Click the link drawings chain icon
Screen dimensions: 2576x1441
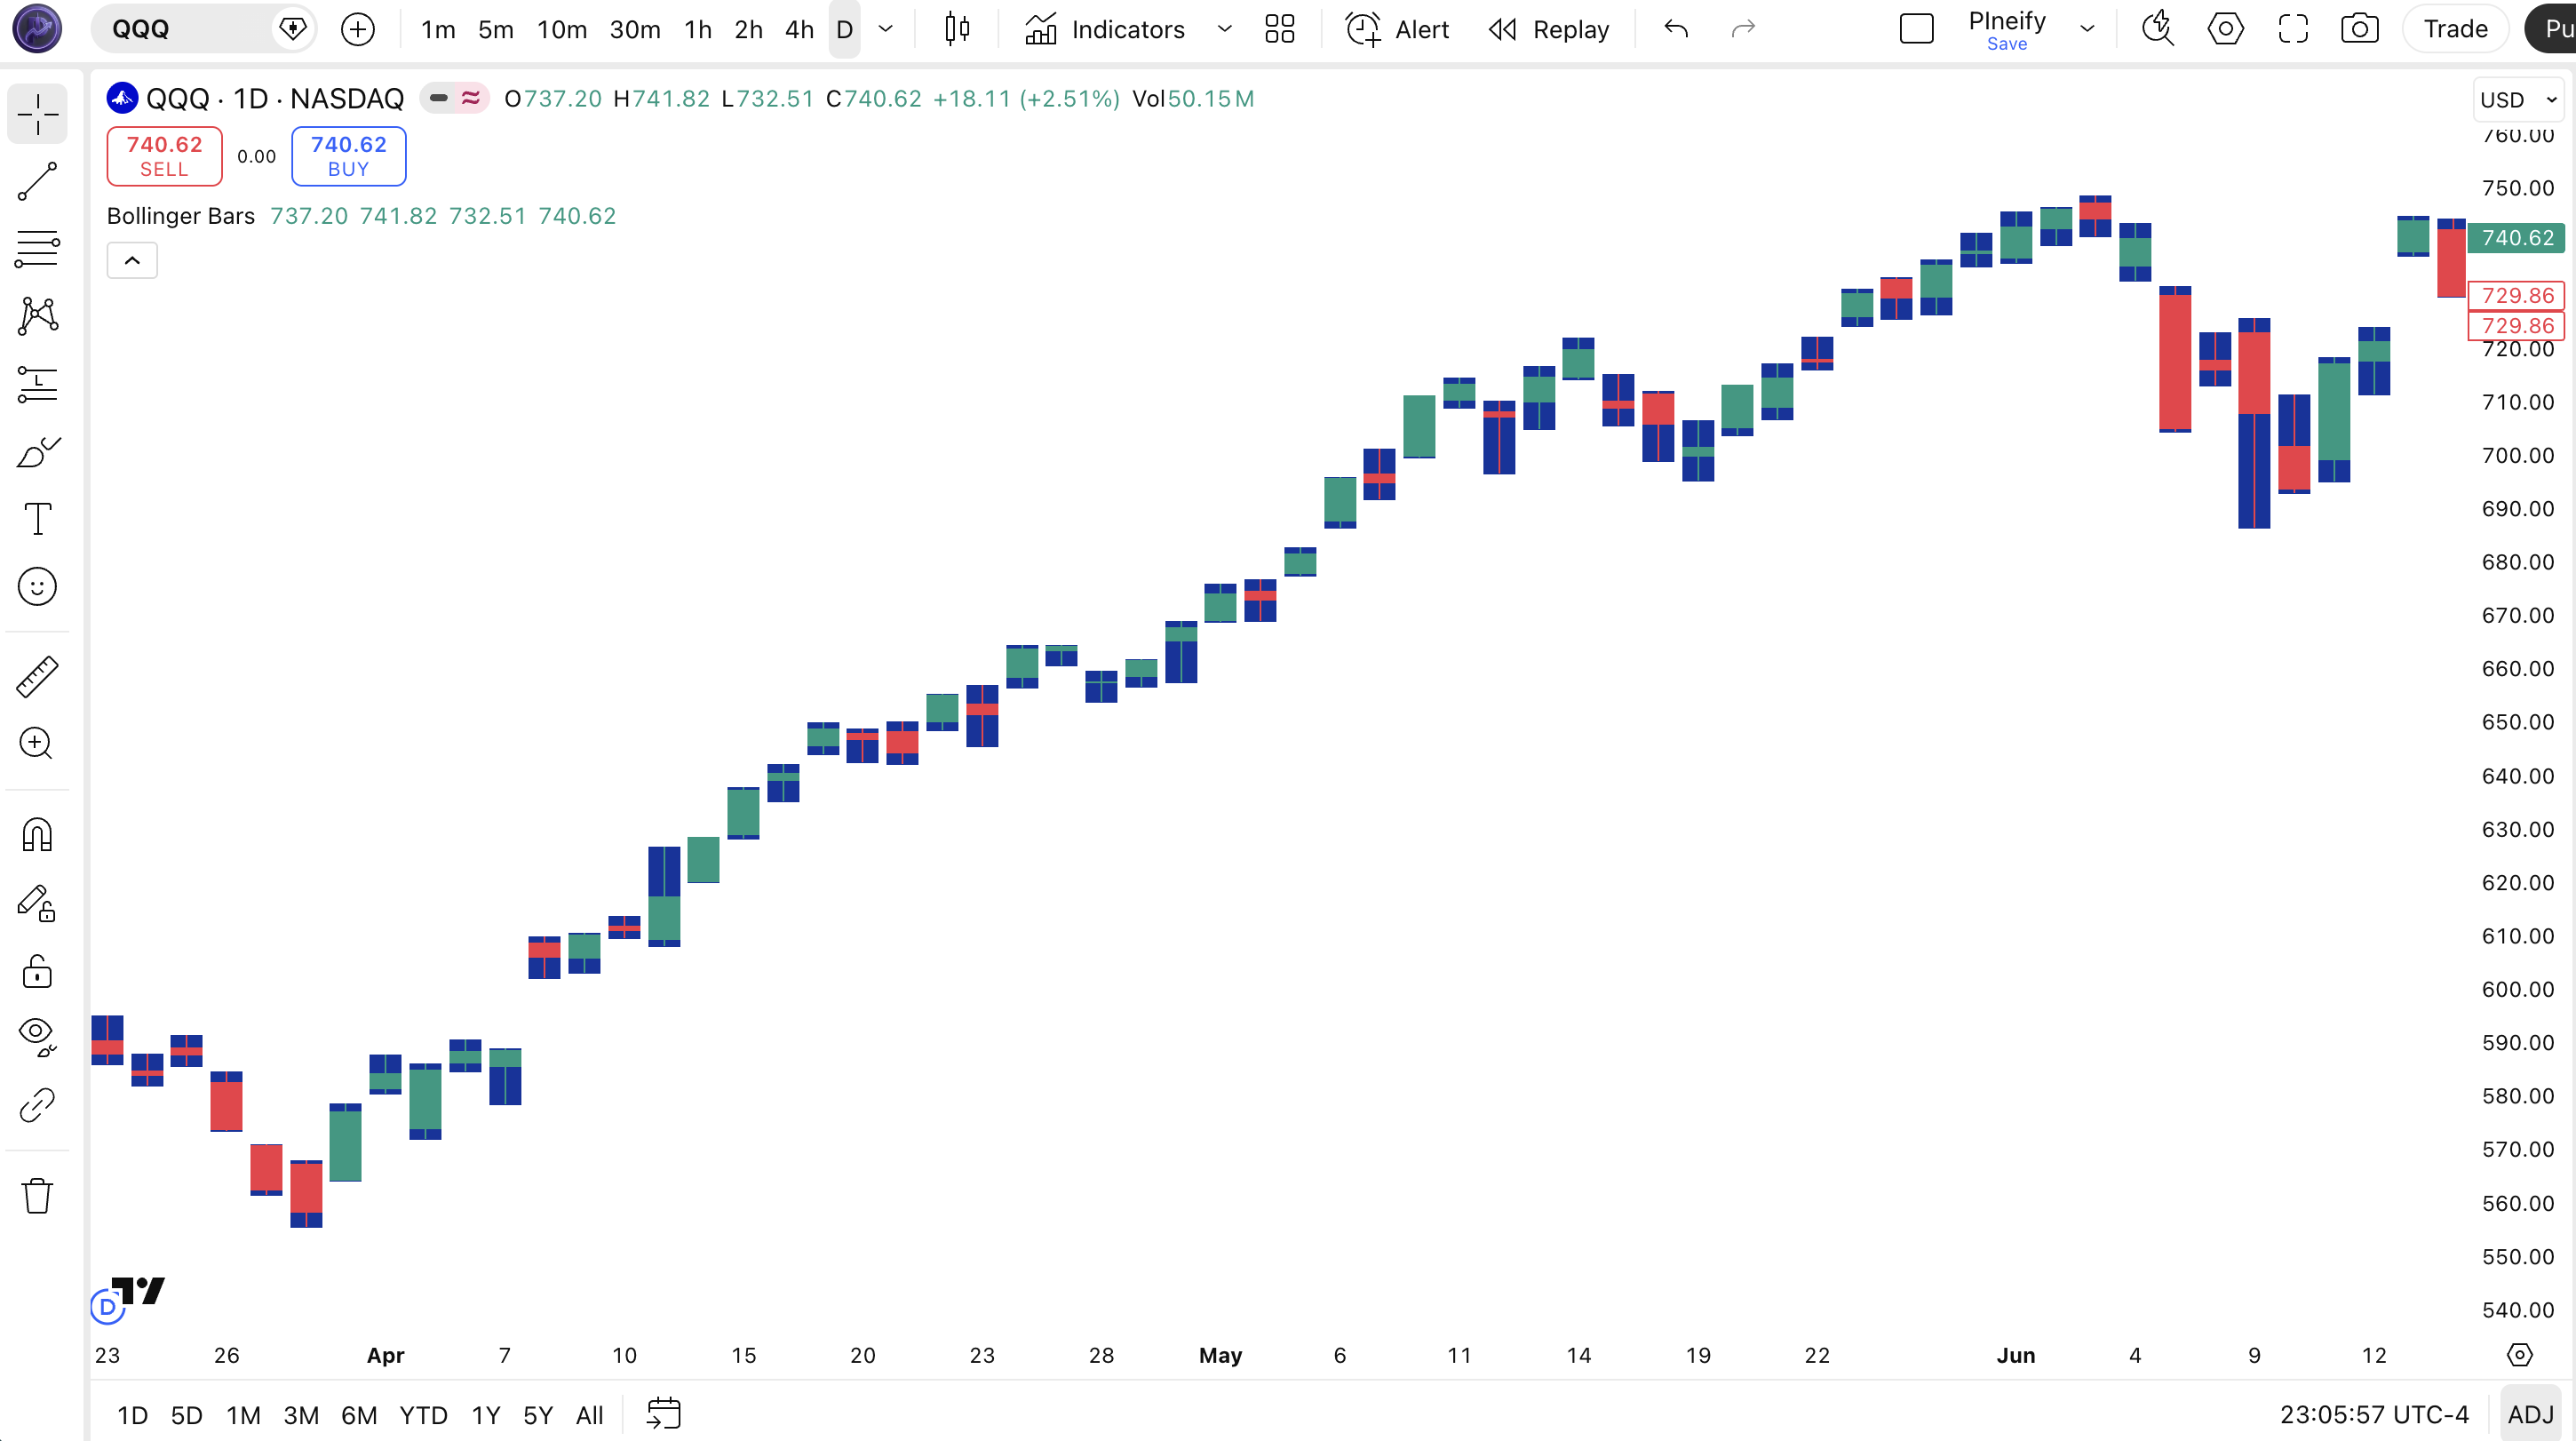37,1106
